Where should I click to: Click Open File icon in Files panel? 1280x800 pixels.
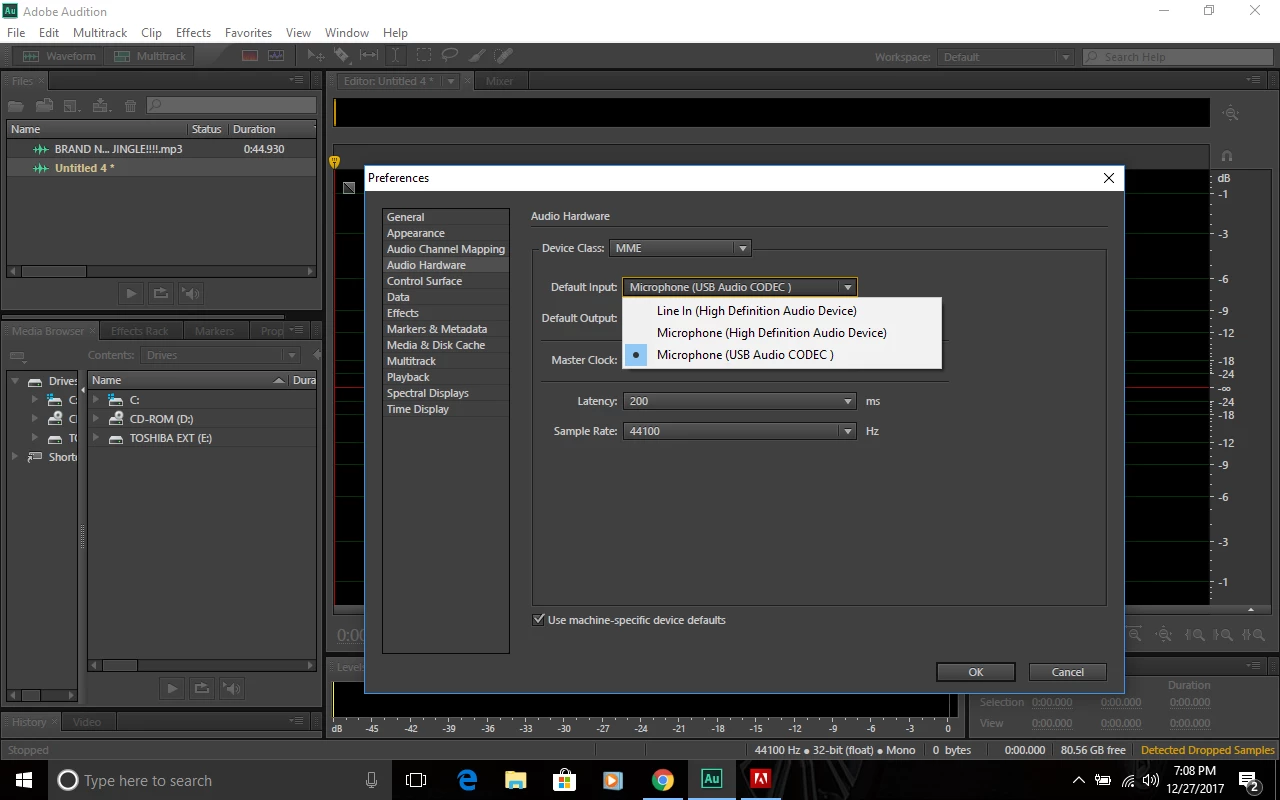pyautogui.click(x=16, y=105)
